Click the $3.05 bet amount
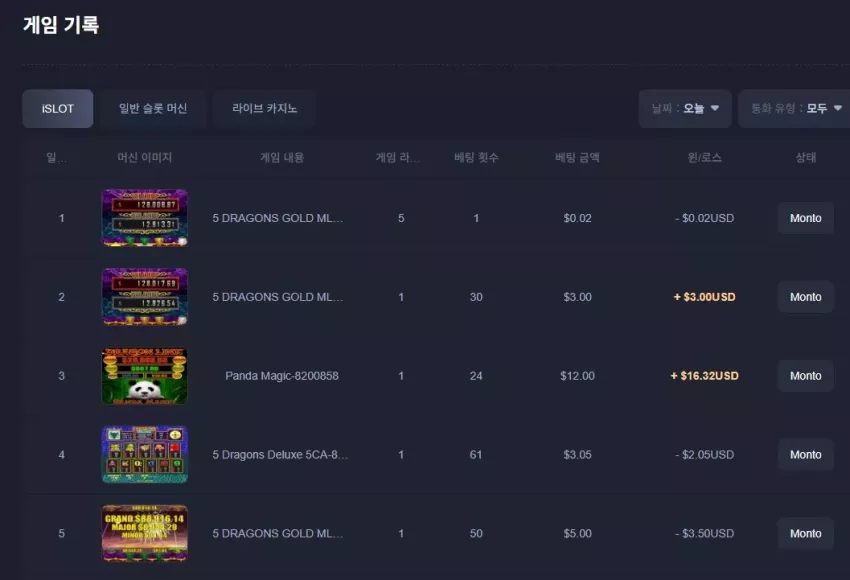Image resolution: width=850 pixels, height=580 pixels. click(x=577, y=455)
